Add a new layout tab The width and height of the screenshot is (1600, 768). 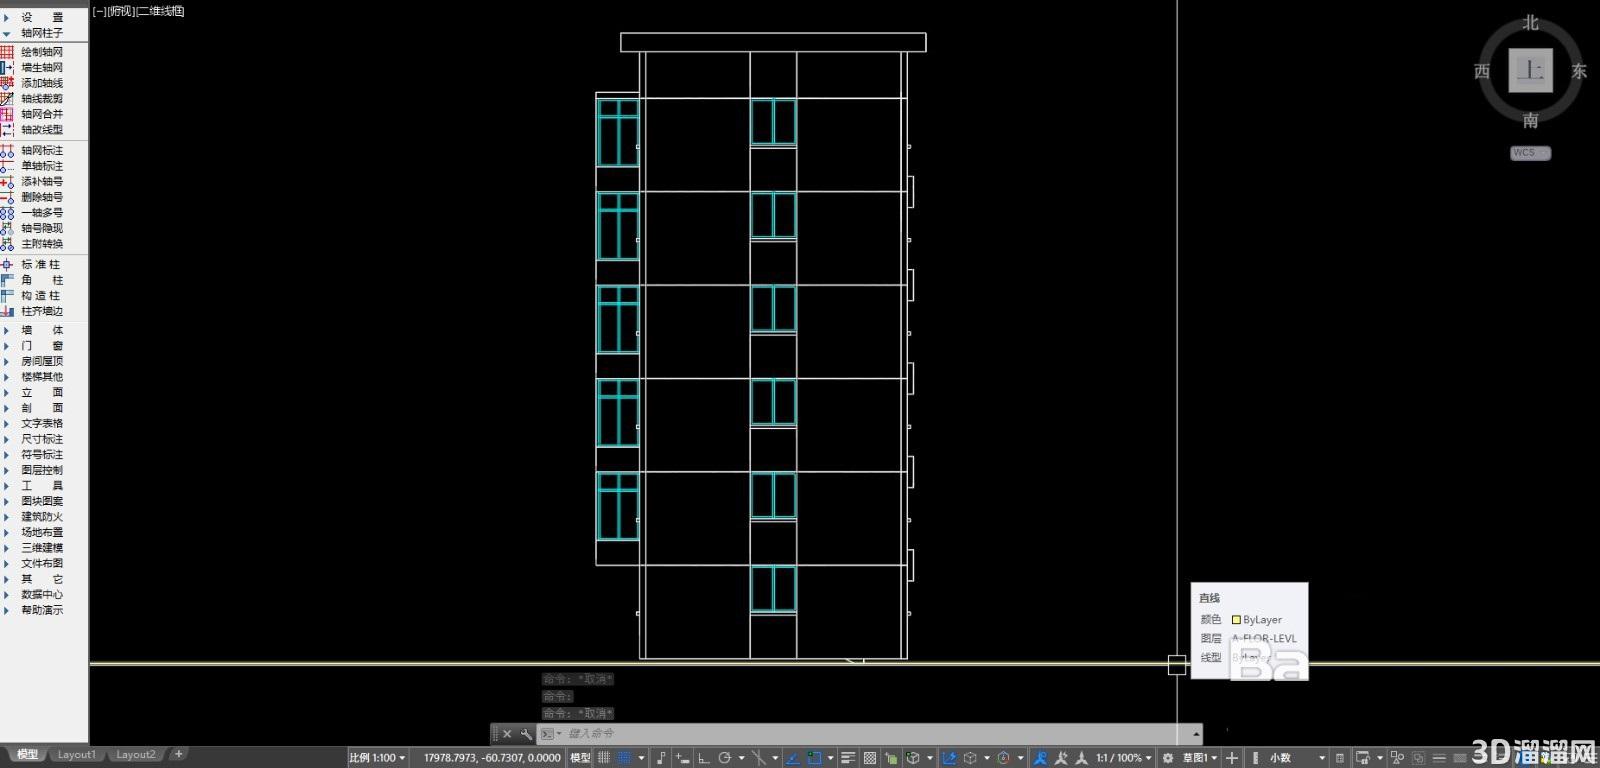(178, 754)
